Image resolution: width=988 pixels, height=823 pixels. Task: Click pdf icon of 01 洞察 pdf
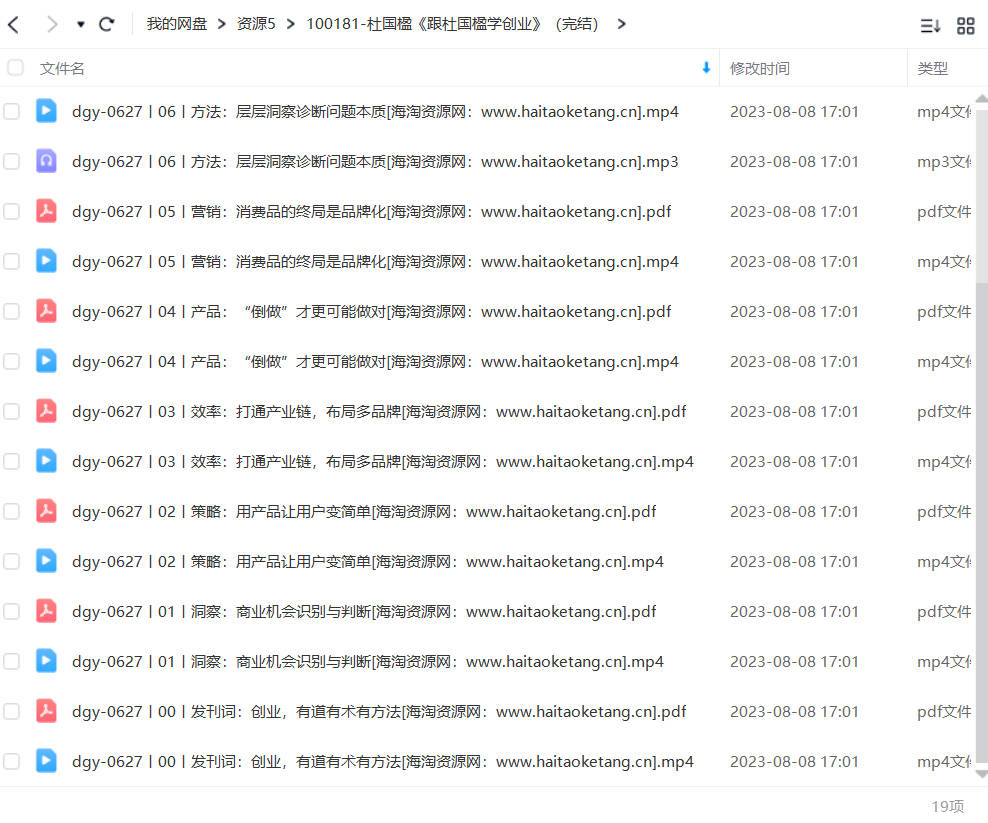coord(46,611)
